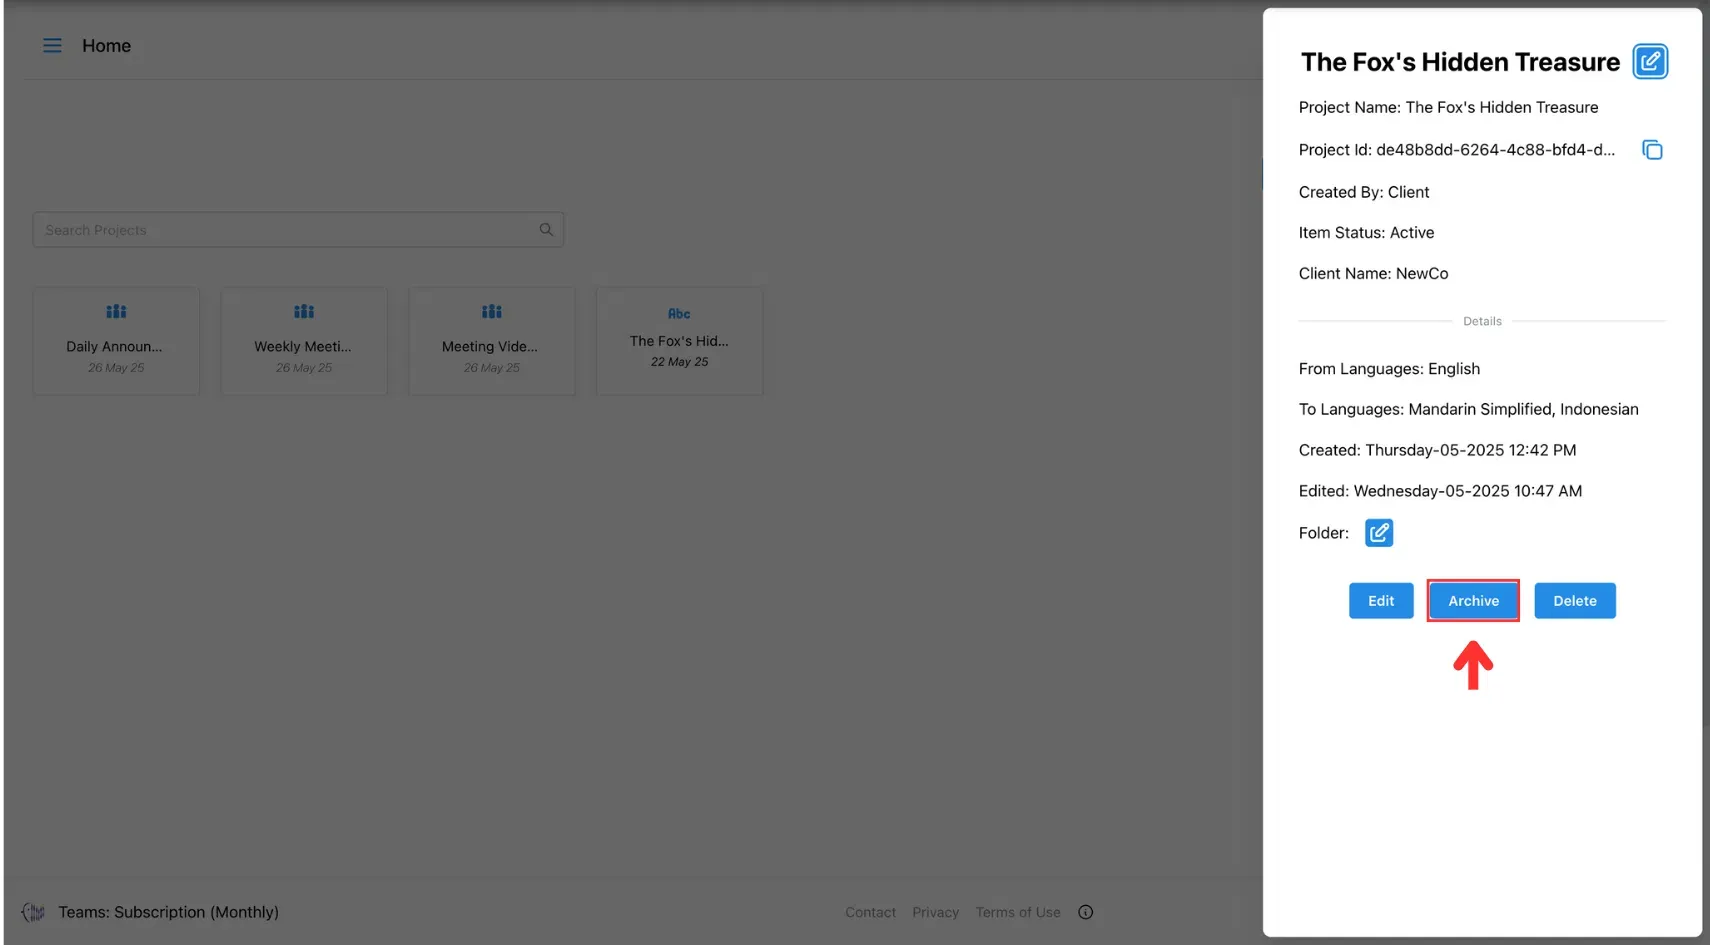This screenshot has width=1710, height=945.
Task: Open the Daily Announ... project card
Action: click(116, 341)
